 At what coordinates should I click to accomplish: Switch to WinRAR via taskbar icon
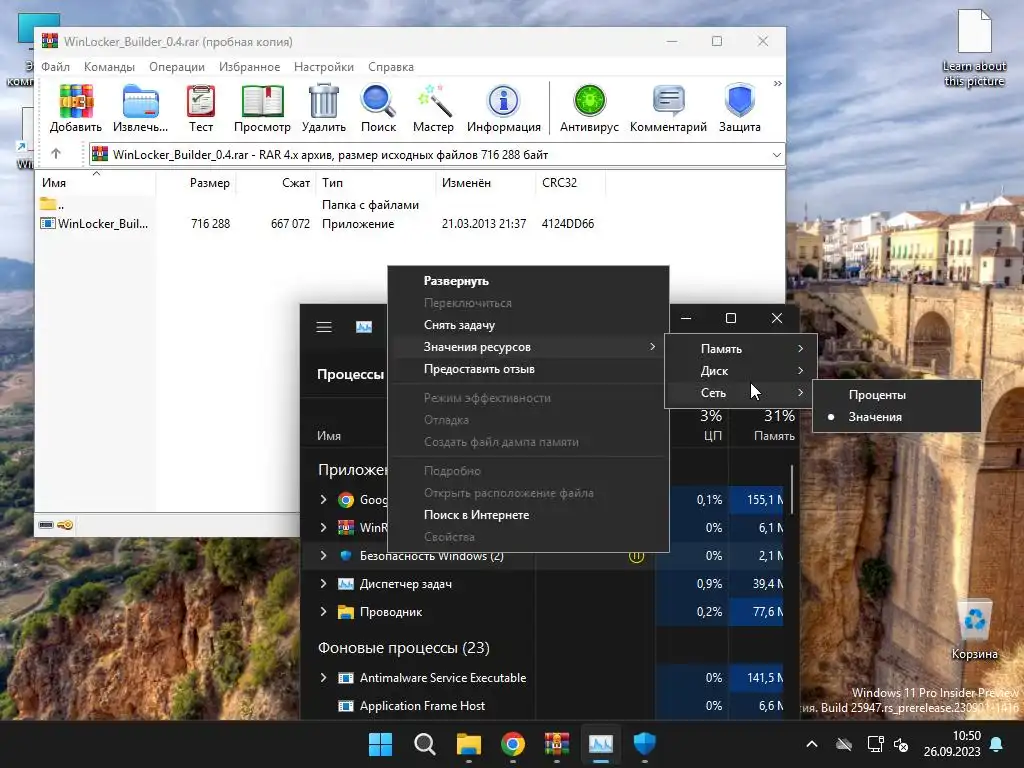click(556, 744)
